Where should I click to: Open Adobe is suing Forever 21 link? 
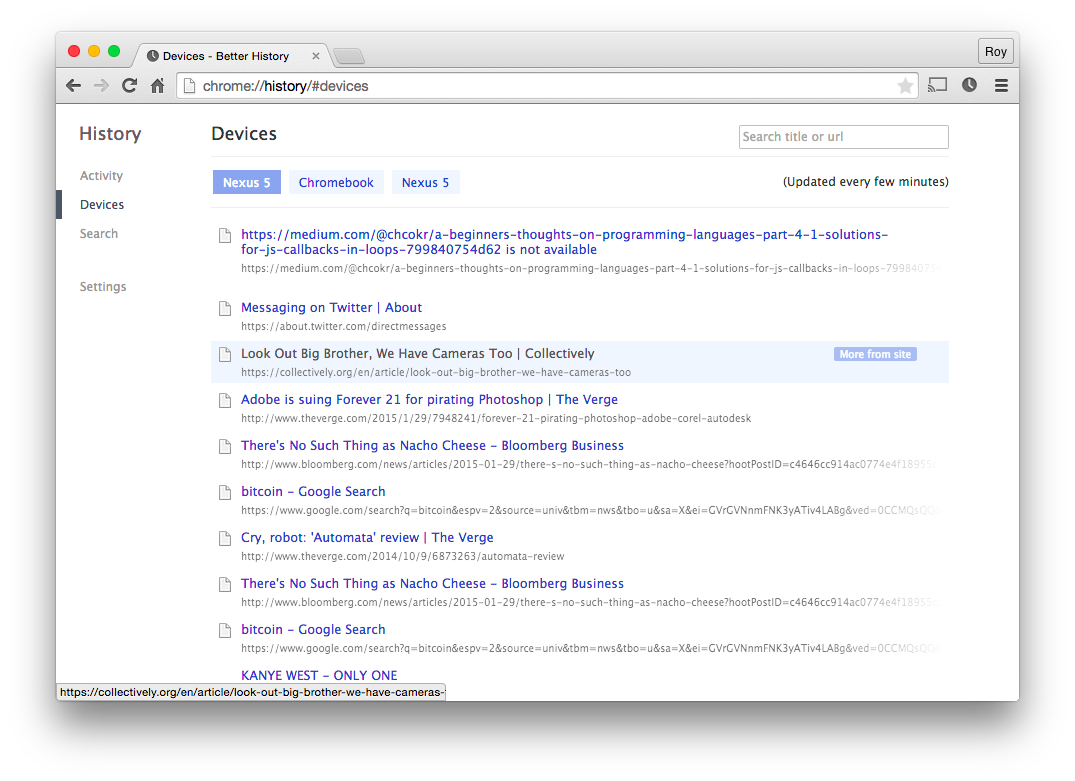point(429,400)
